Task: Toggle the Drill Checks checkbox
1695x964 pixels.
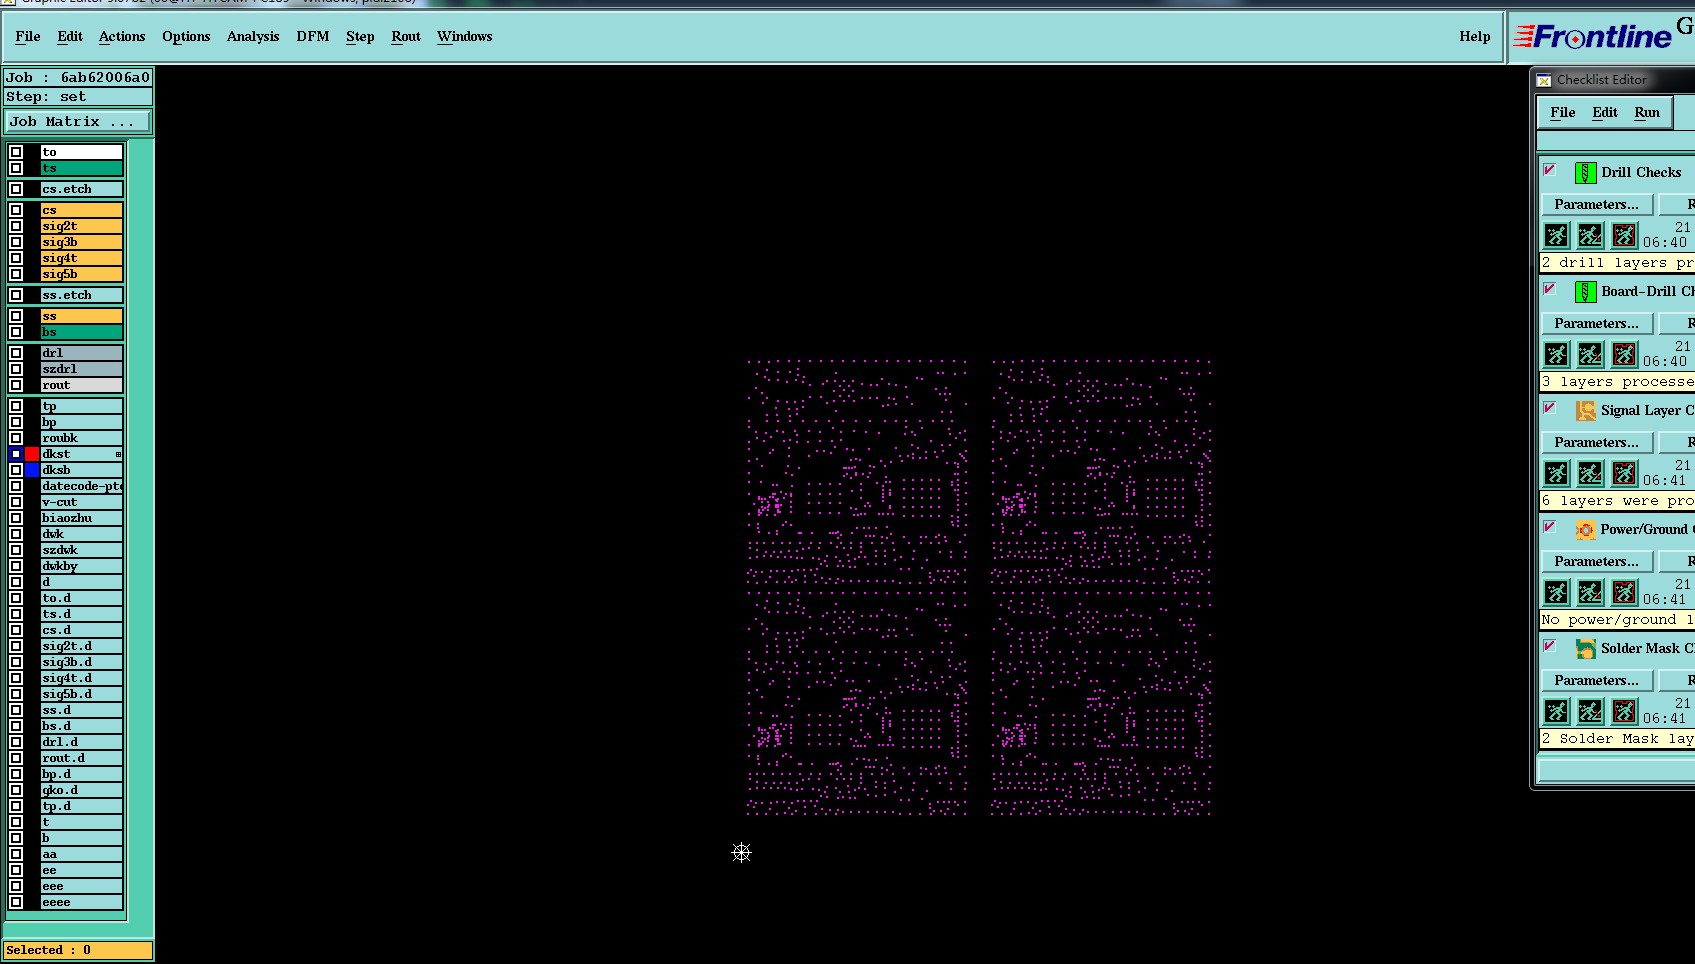Action: pos(1550,170)
